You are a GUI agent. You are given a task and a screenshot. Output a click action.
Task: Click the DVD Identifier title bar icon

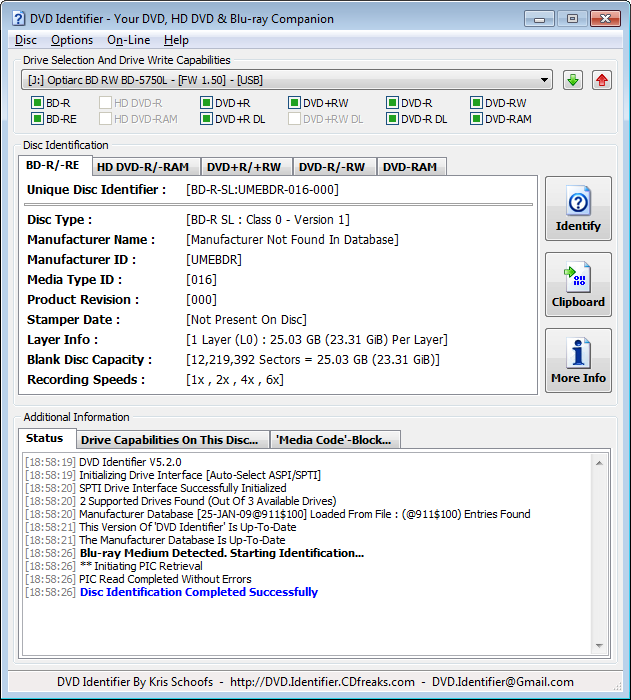pos(18,19)
